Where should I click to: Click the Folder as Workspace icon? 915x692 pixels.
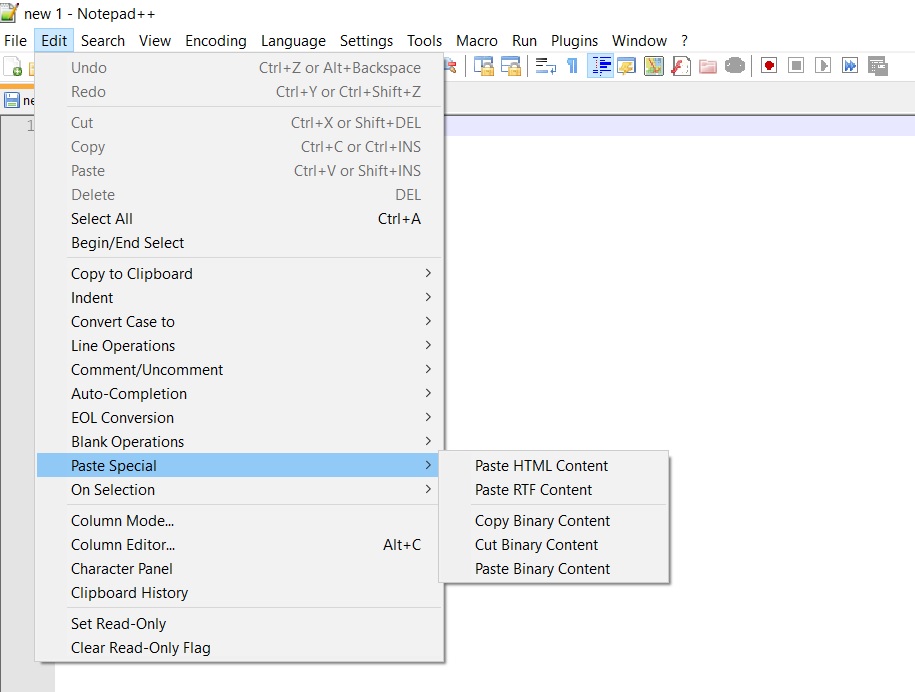tap(708, 66)
